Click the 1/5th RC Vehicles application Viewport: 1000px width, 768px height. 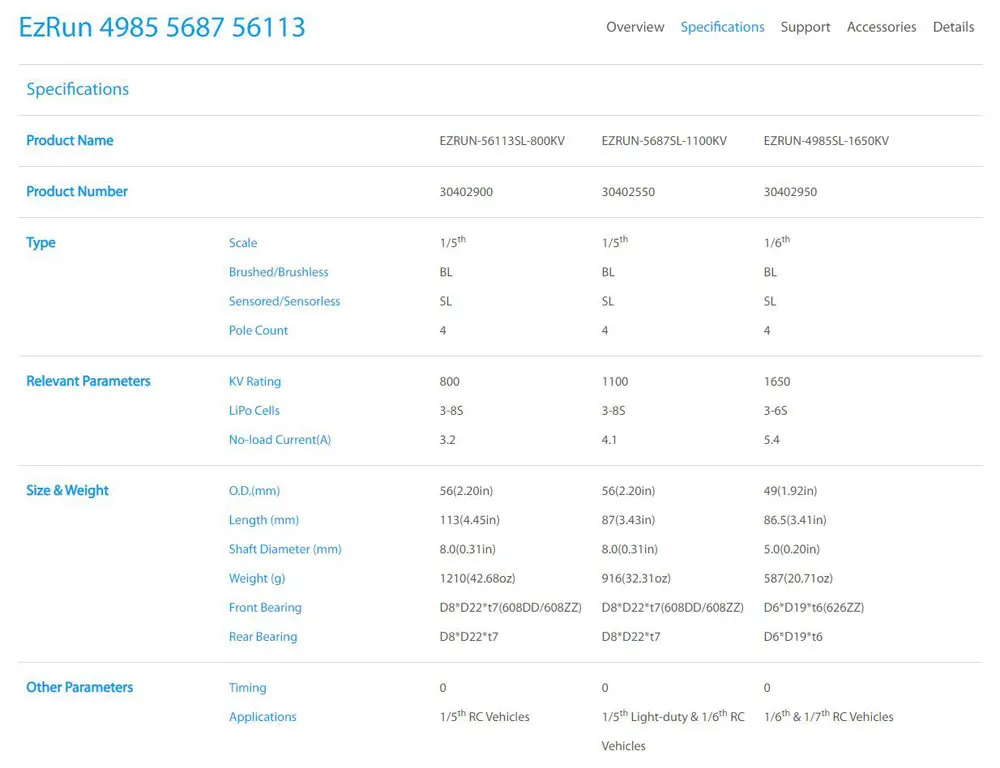[484, 716]
